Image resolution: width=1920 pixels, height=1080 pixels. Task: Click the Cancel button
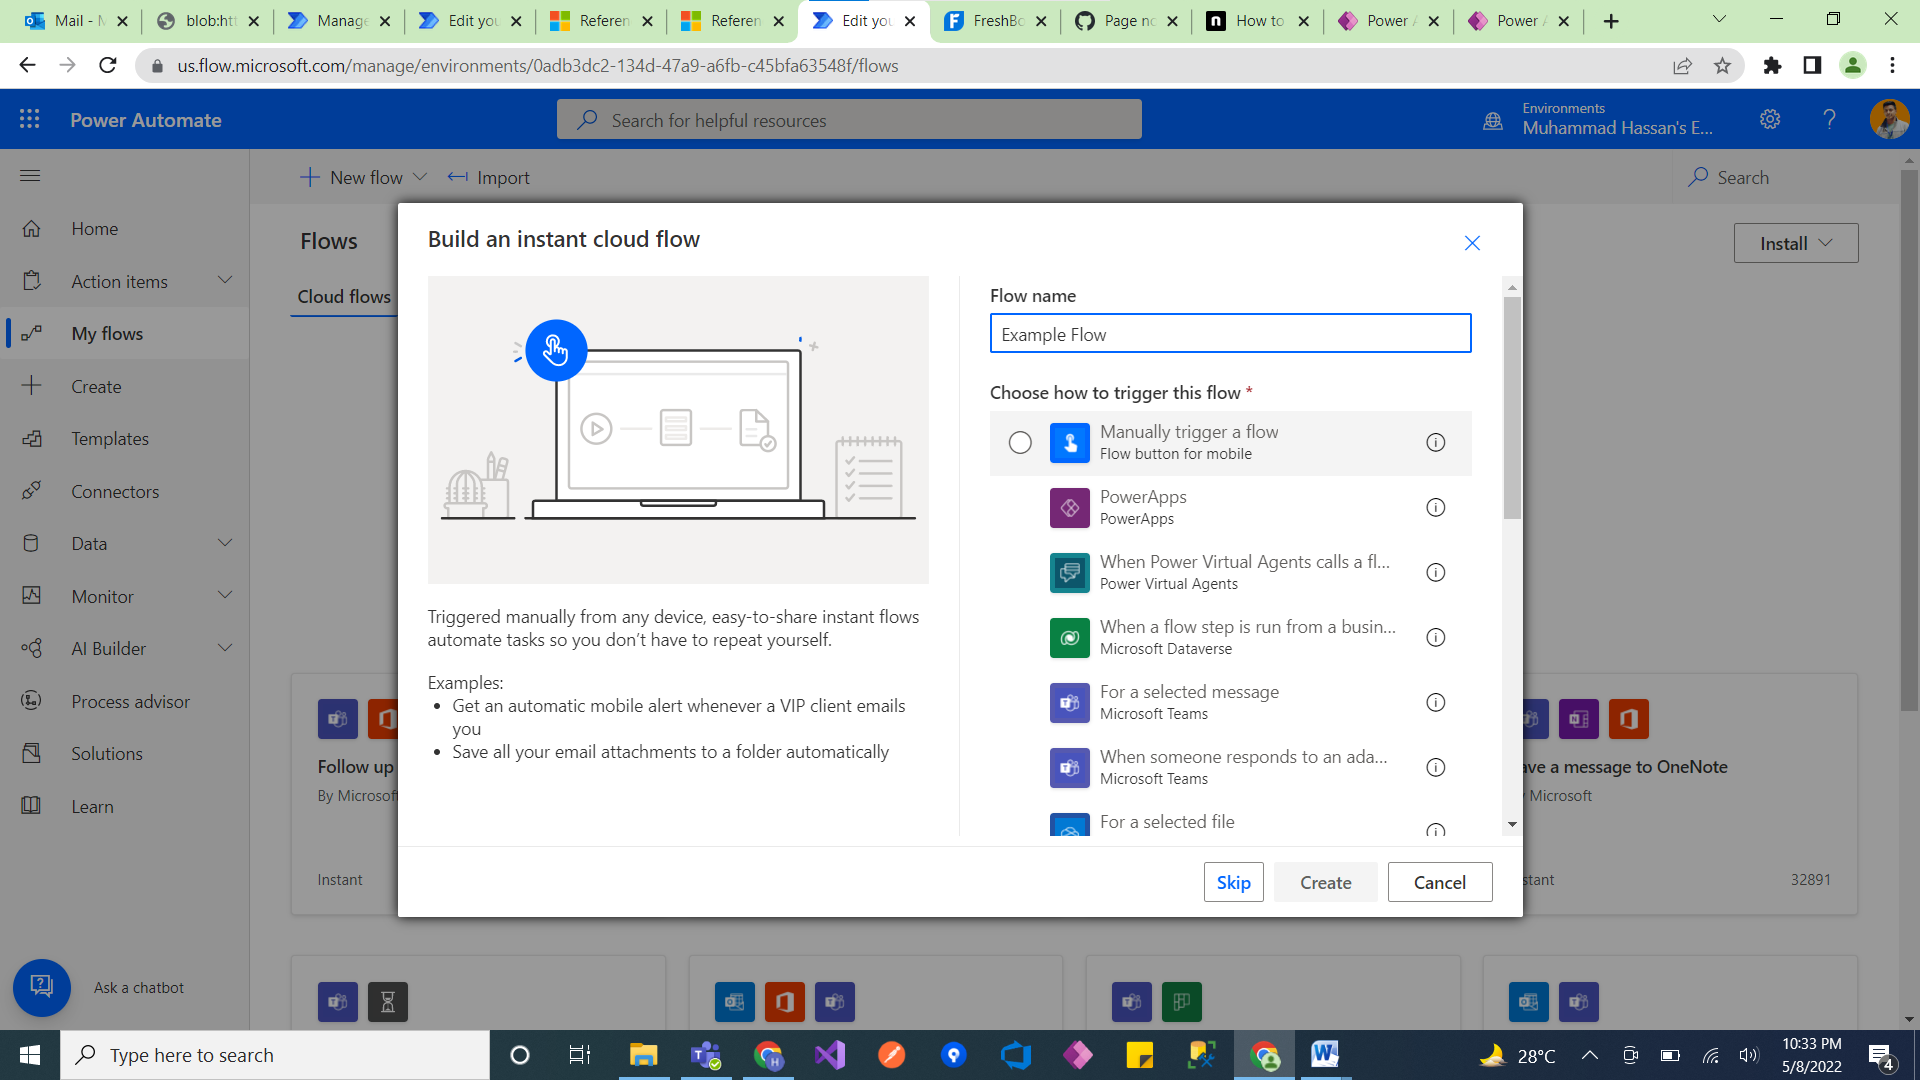click(x=1439, y=882)
